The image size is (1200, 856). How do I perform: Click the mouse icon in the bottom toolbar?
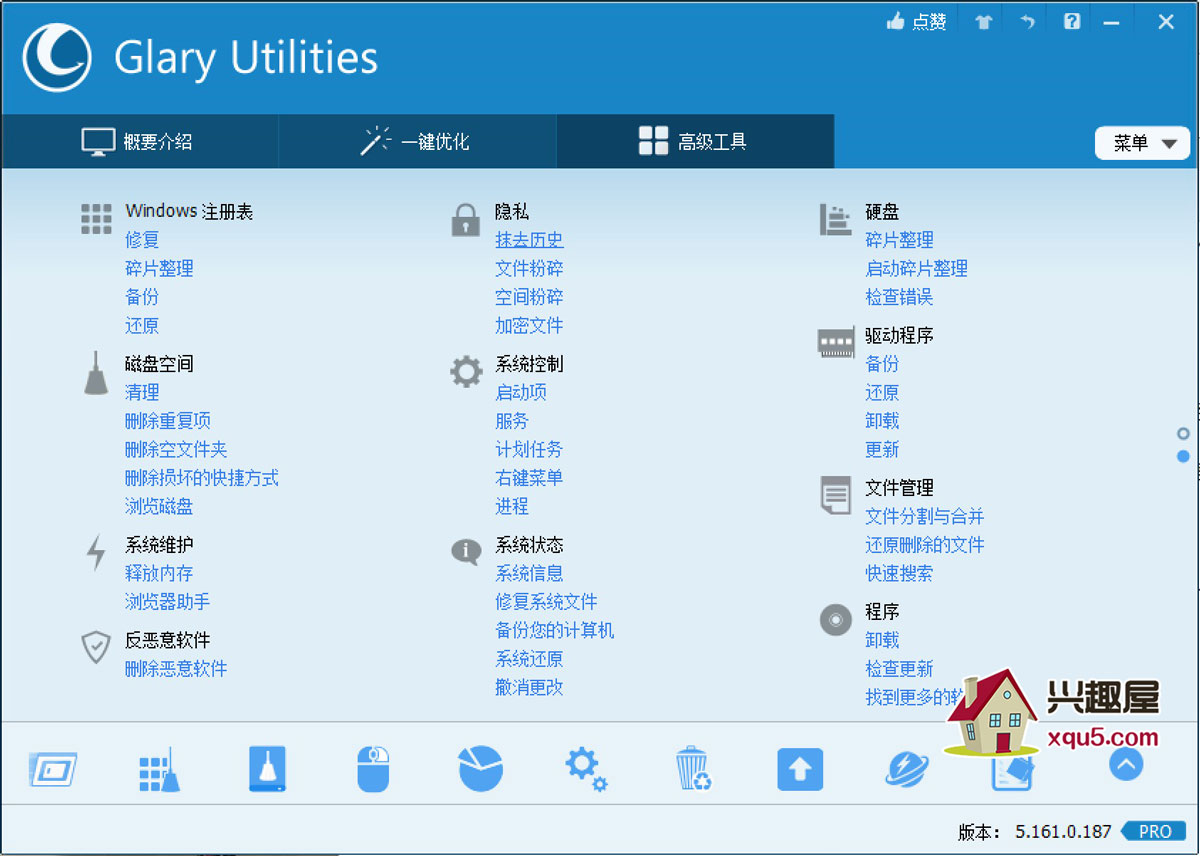[373, 770]
